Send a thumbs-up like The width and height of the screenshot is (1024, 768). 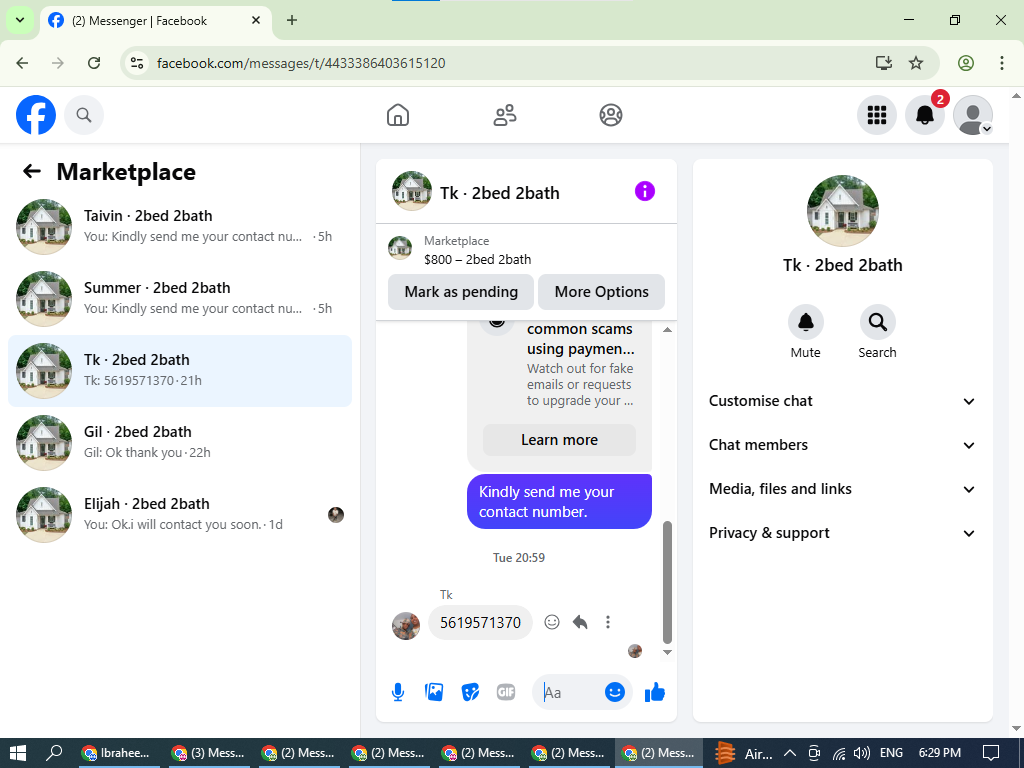point(654,692)
